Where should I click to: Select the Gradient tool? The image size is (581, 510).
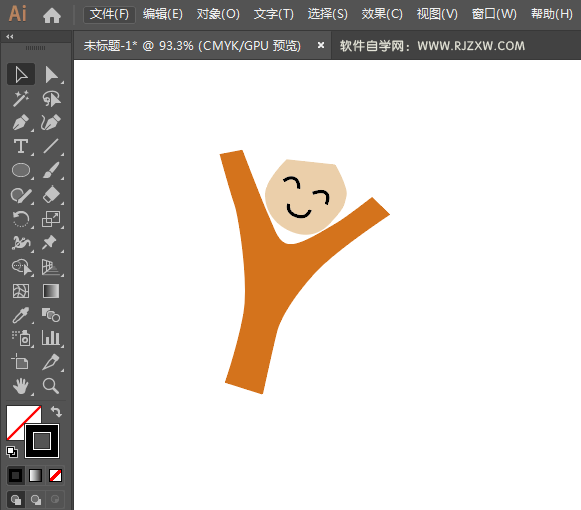(x=51, y=291)
